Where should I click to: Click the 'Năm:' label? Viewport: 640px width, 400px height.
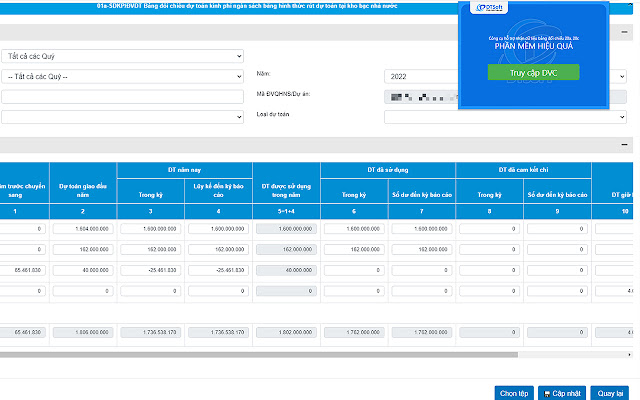coord(263,73)
